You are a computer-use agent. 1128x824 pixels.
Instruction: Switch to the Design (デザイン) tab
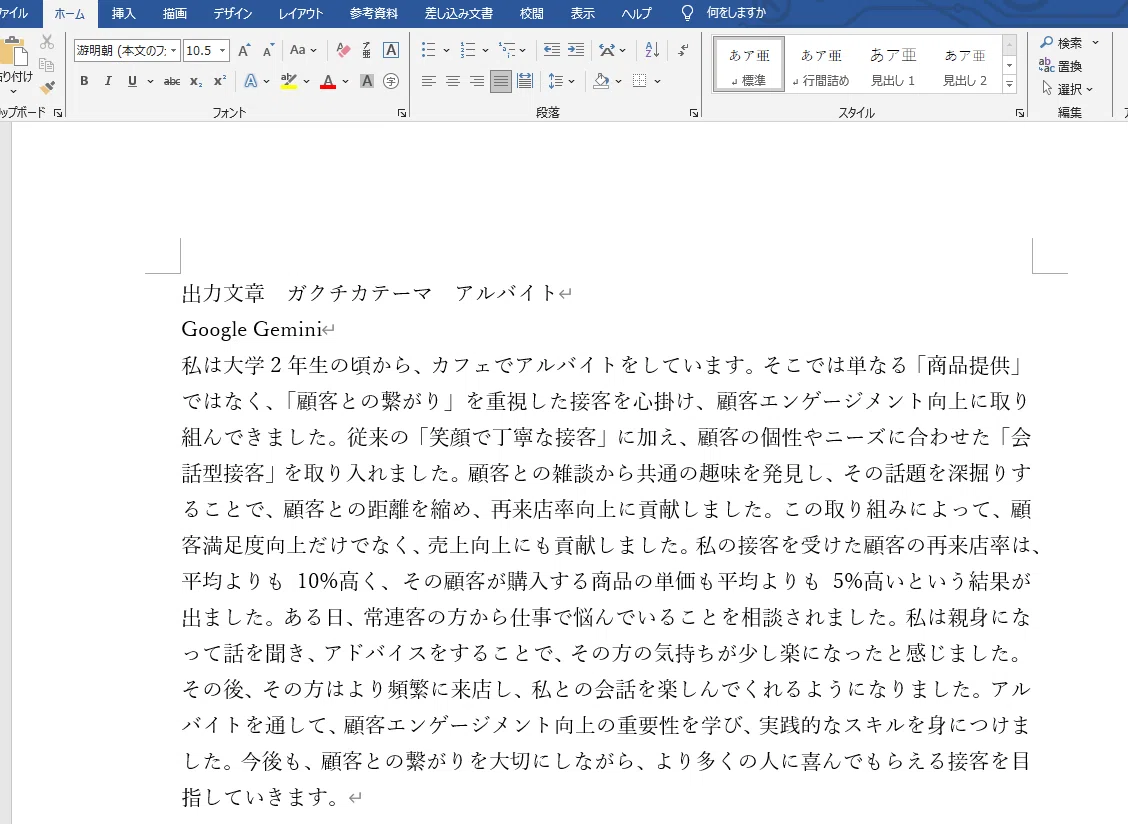tap(232, 14)
